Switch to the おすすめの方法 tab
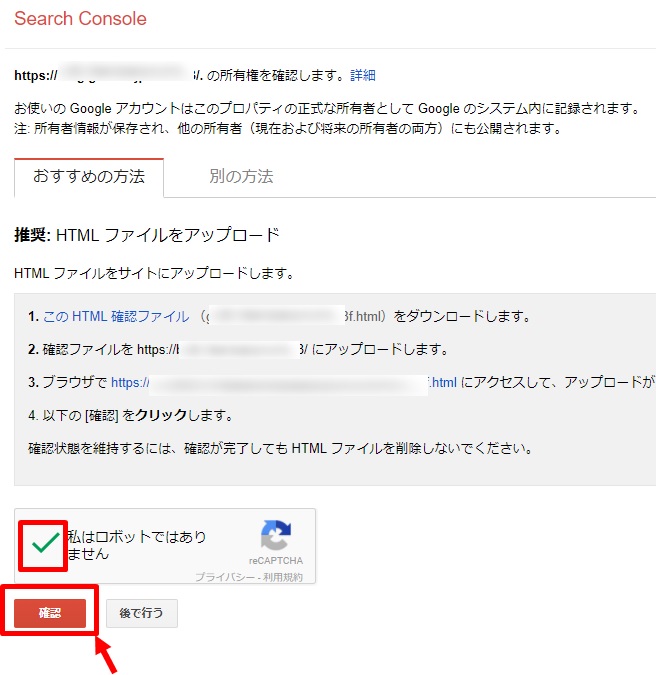 click(x=89, y=177)
